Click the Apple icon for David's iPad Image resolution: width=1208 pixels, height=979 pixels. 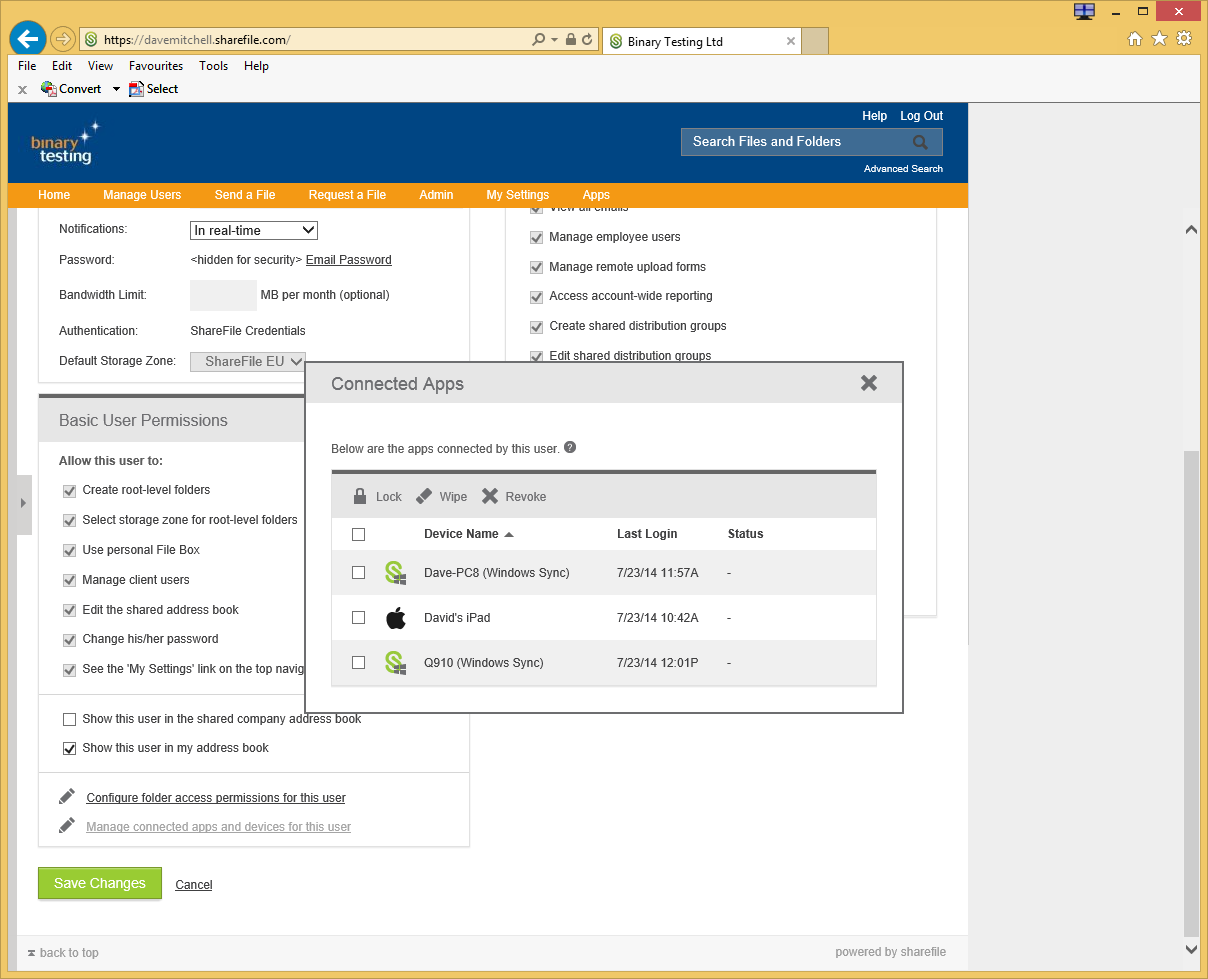coord(396,618)
